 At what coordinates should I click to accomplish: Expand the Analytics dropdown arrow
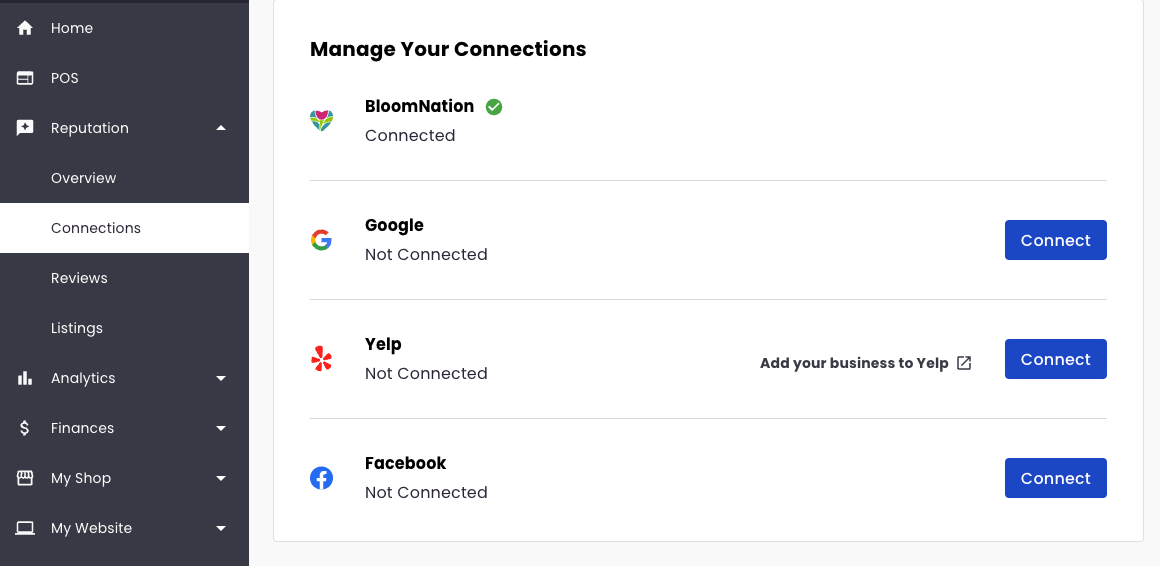[x=220, y=378]
